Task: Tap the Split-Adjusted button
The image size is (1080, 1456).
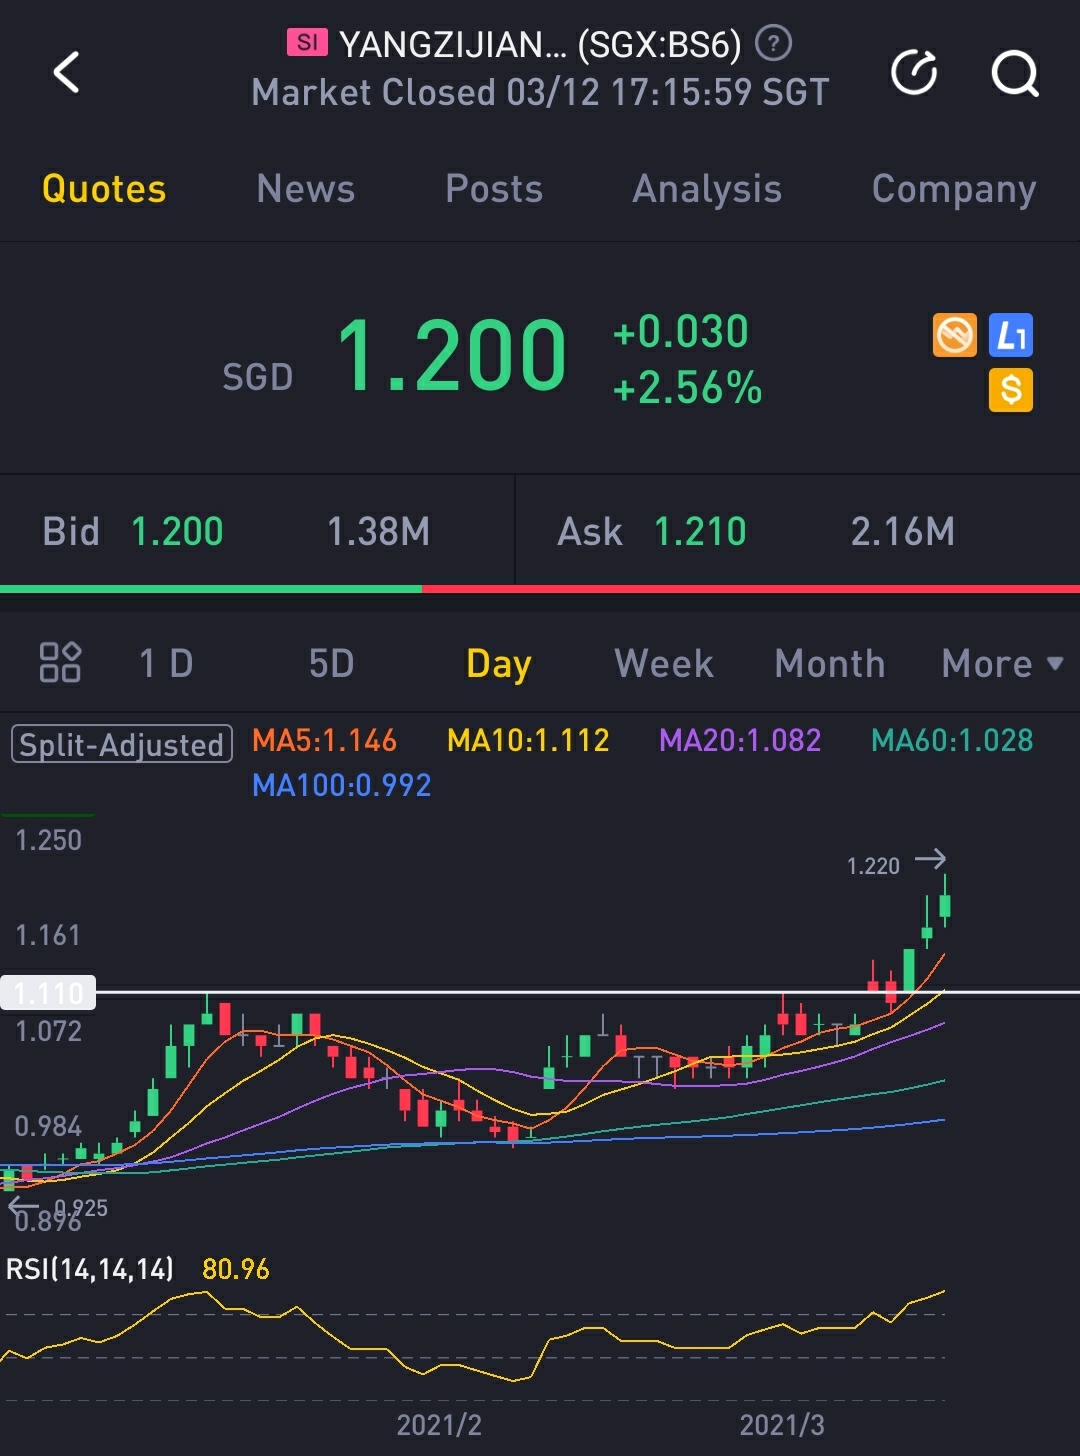Action: click(x=122, y=744)
